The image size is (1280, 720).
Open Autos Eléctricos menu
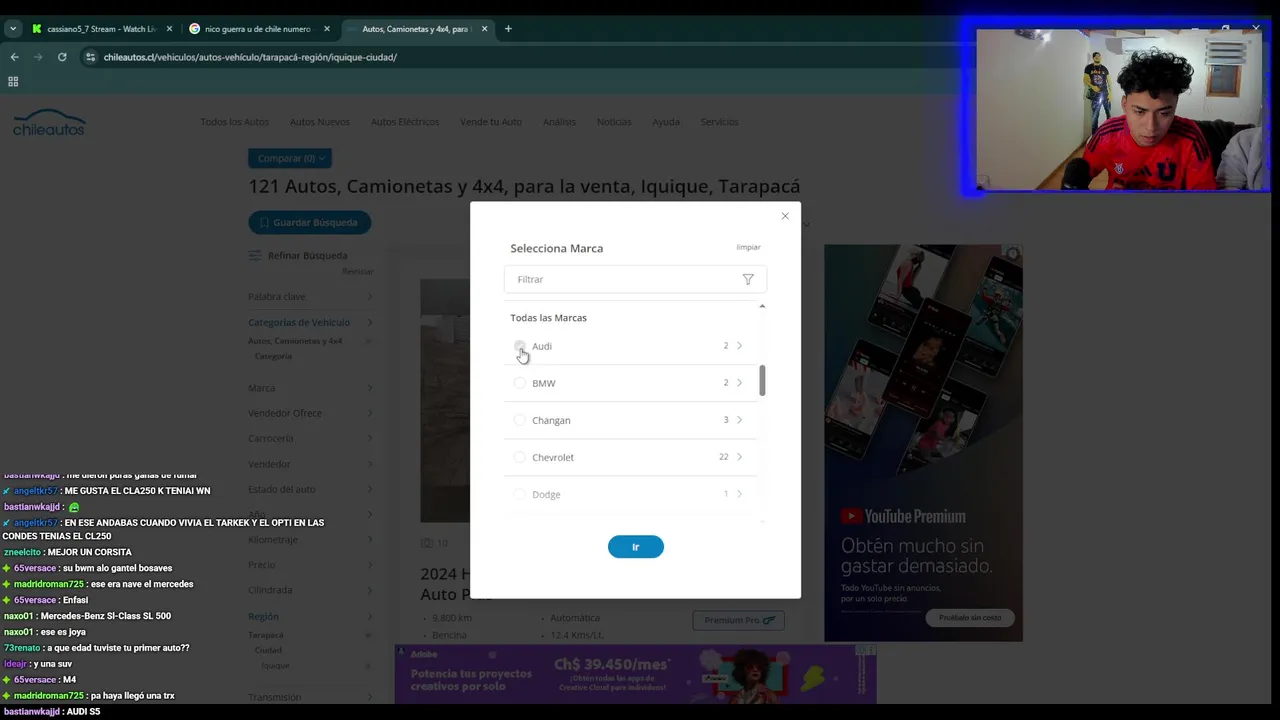point(405,122)
